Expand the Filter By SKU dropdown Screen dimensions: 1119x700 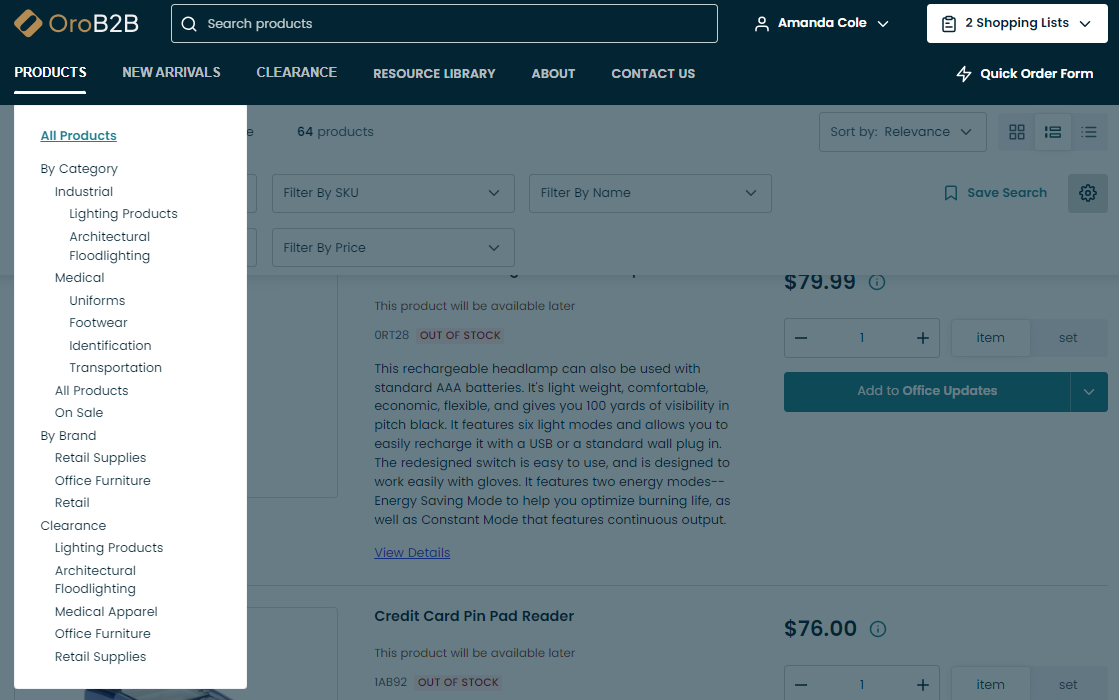click(x=392, y=193)
